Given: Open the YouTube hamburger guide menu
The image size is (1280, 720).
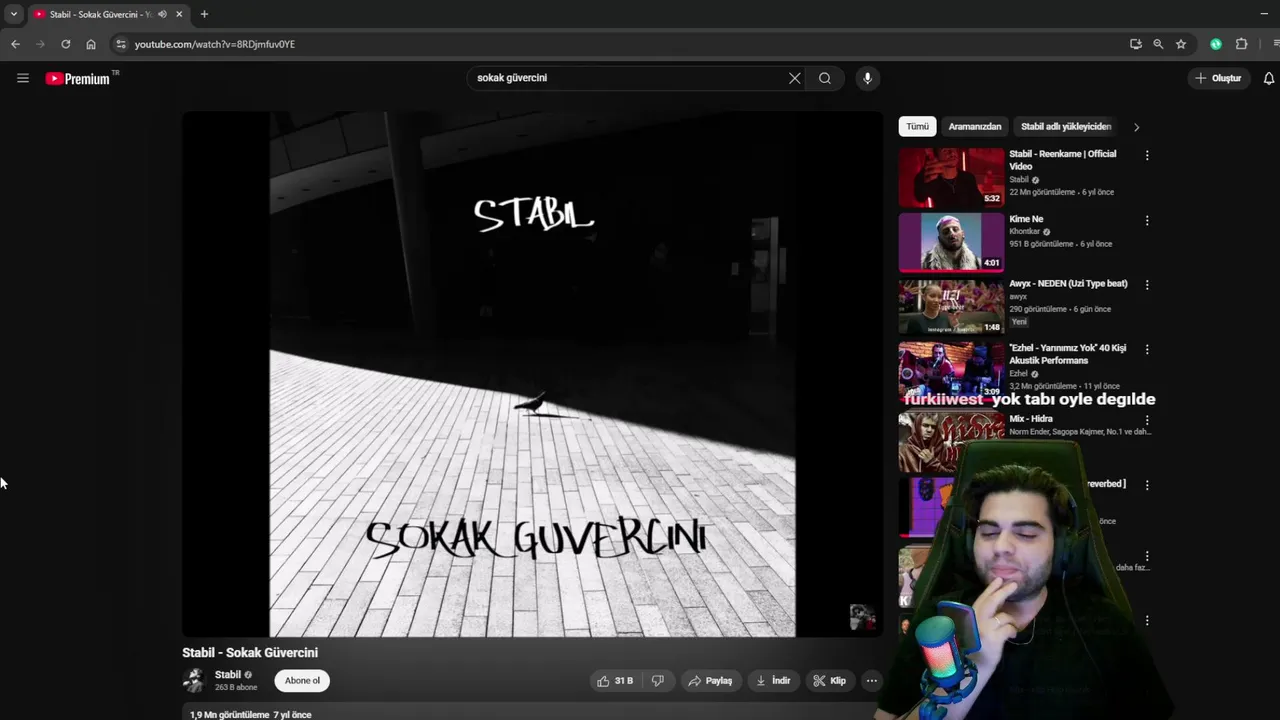Looking at the screenshot, I should click(23, 78).
